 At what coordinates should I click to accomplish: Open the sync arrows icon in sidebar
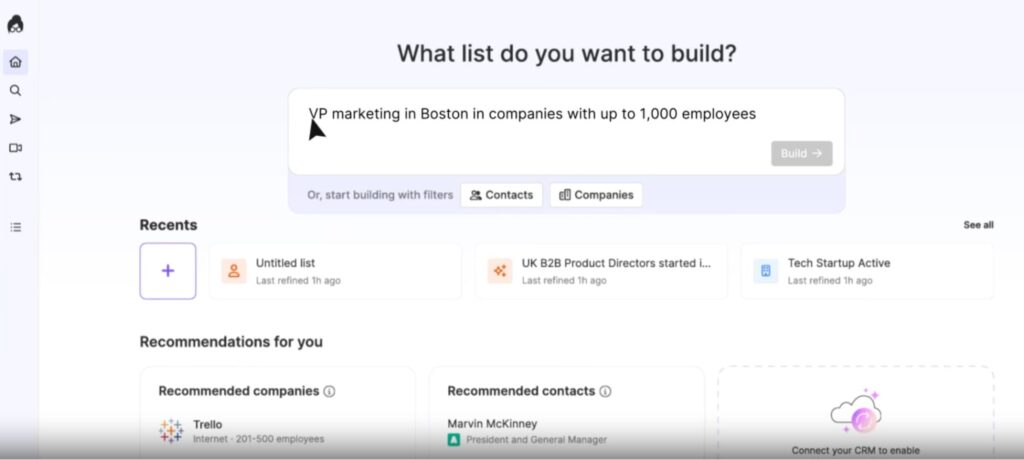pos(16,176)
